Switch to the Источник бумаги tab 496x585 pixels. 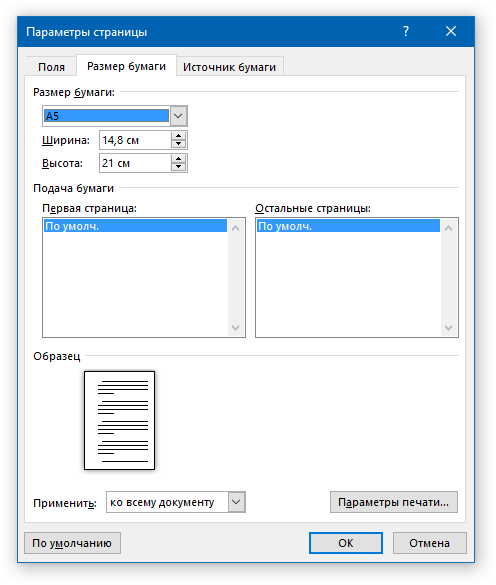tap(230, 67)
